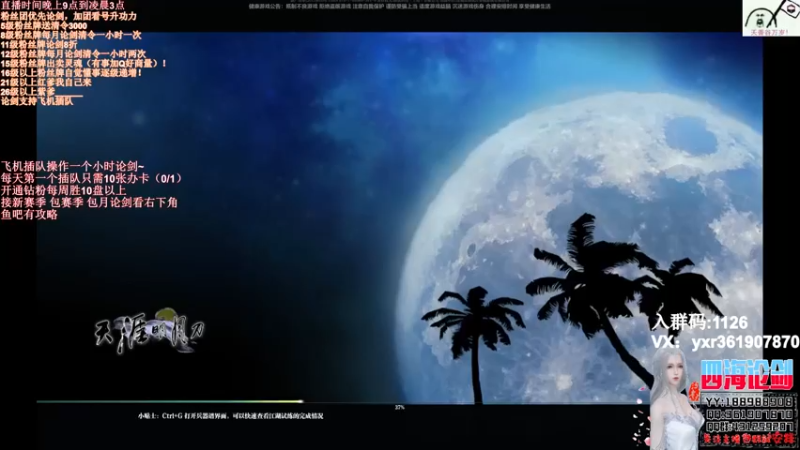Click the YY:188988908 contact line
This screenshot has height=450, width=800.
(748, 403)
